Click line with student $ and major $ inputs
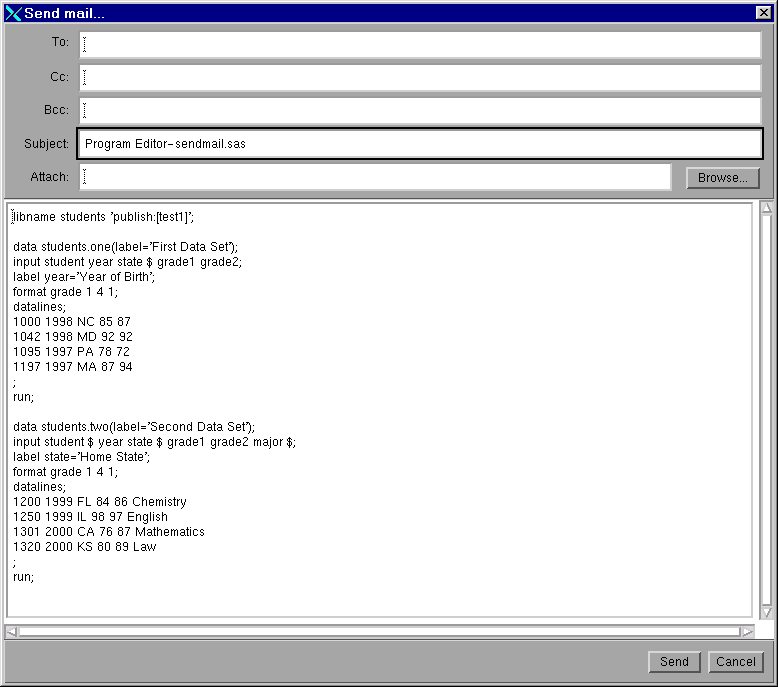The height and width of the screenshot is (687, 778). pos(154,442)
